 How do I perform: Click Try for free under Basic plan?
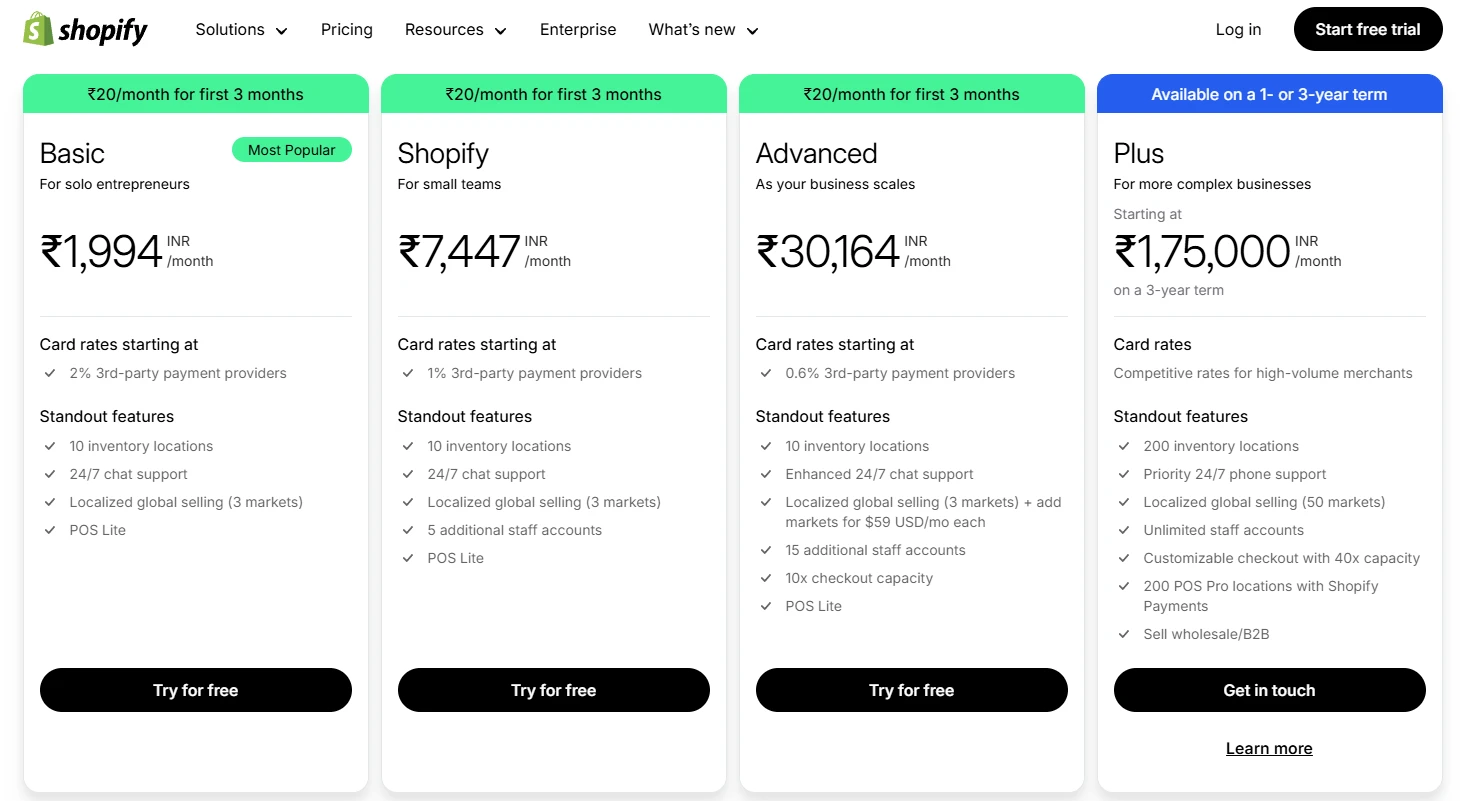click(196, 690)
